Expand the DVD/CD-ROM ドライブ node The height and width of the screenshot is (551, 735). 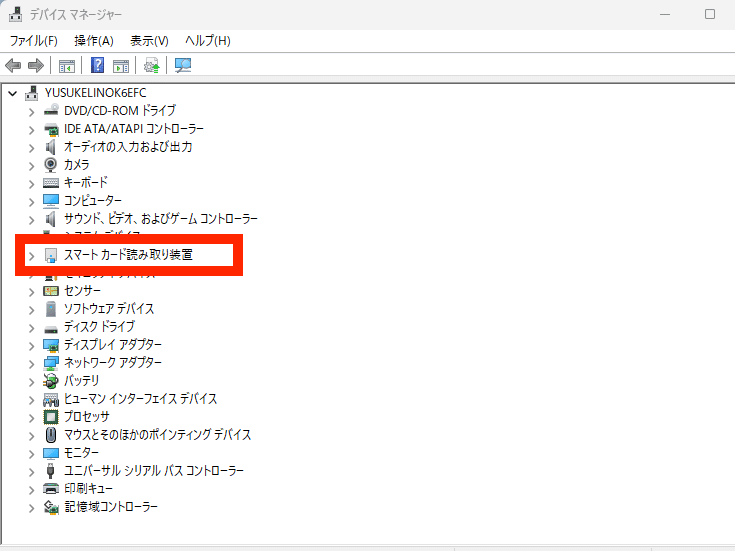pos(31,112)
